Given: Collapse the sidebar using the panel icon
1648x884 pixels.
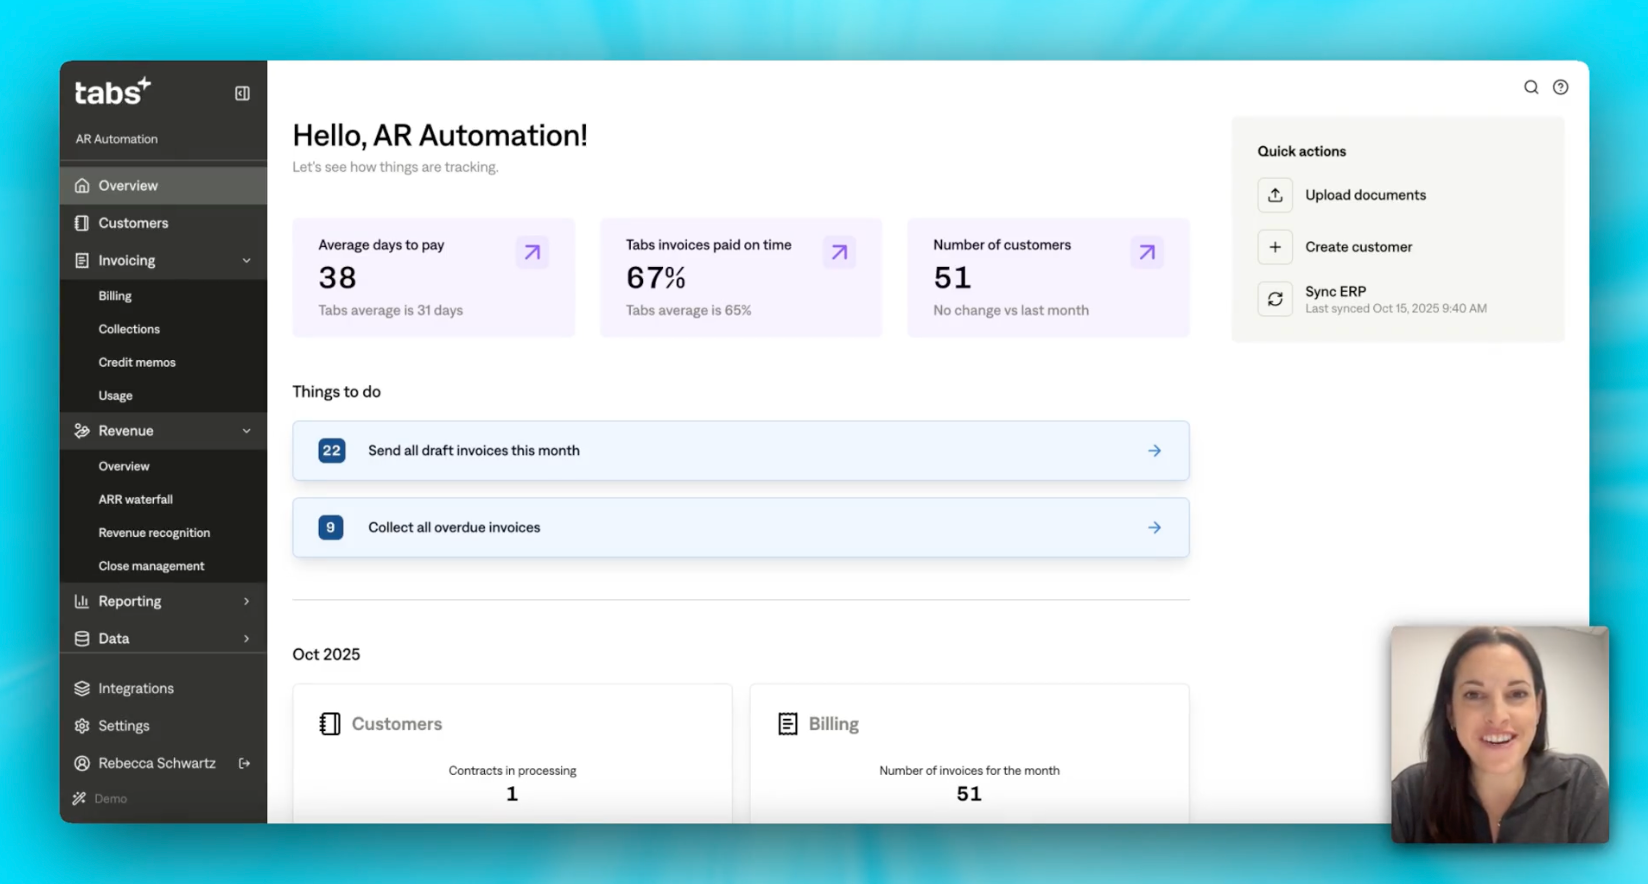Looking at the screenshot, I should point(242,93).
